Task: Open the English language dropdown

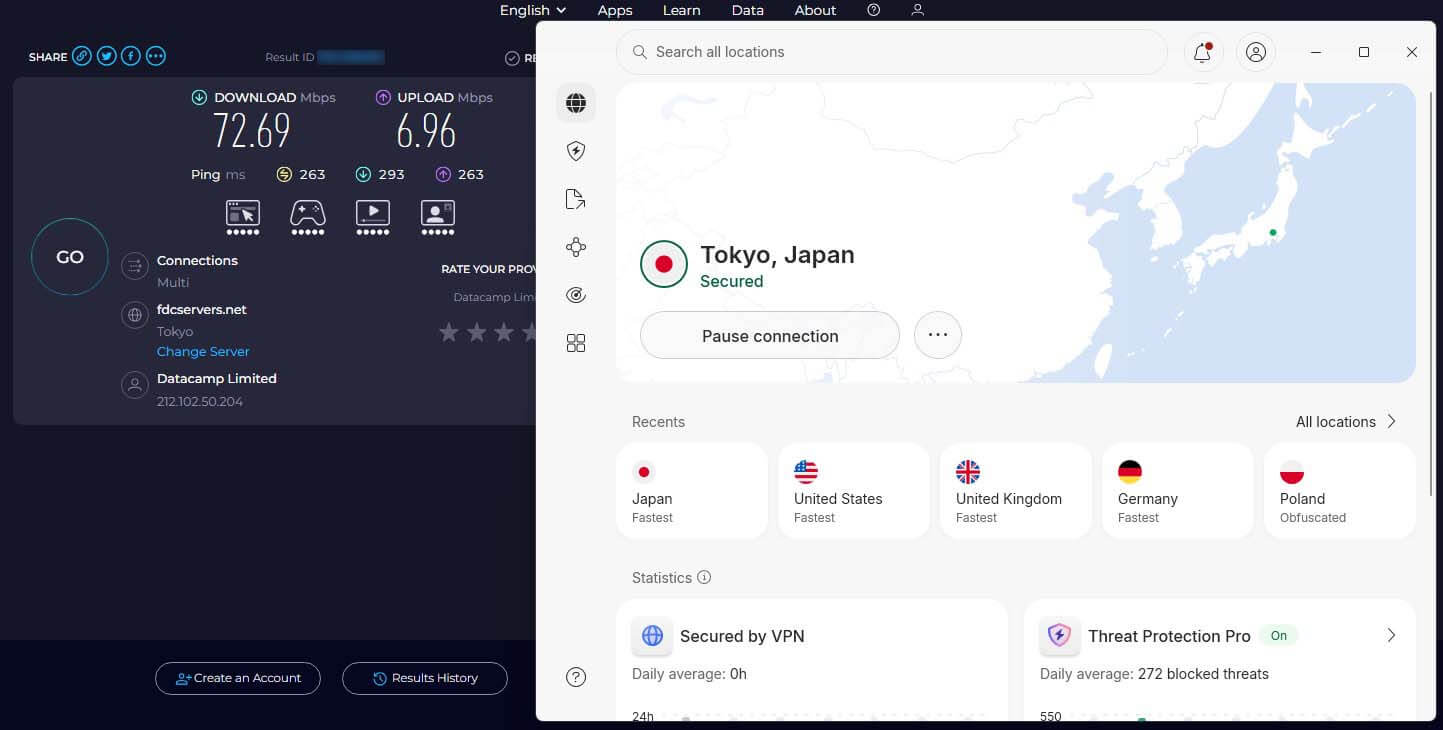Action: tap(533, 10)
